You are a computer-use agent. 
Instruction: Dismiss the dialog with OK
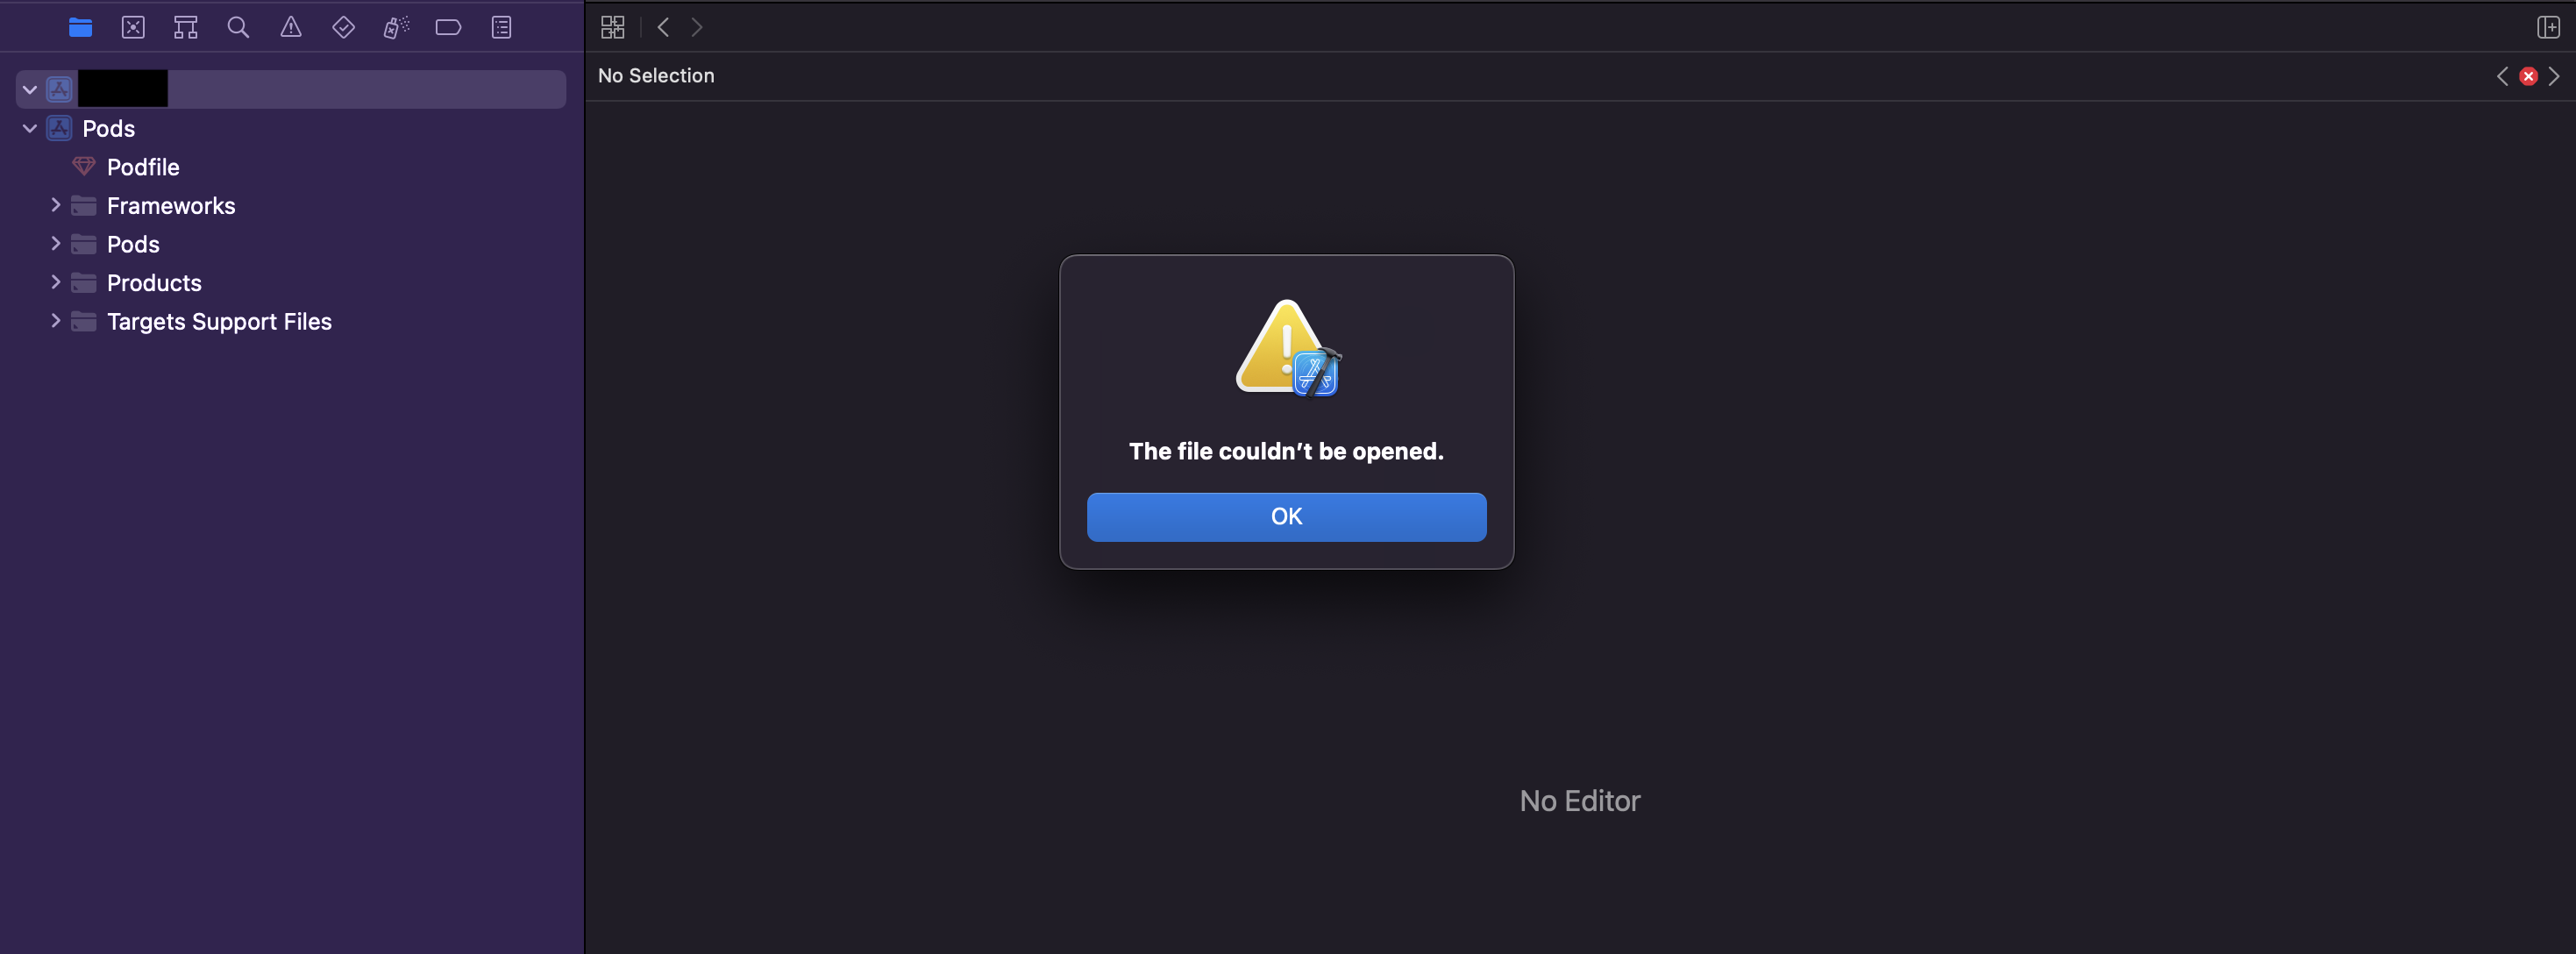[x=1286, y=517]
